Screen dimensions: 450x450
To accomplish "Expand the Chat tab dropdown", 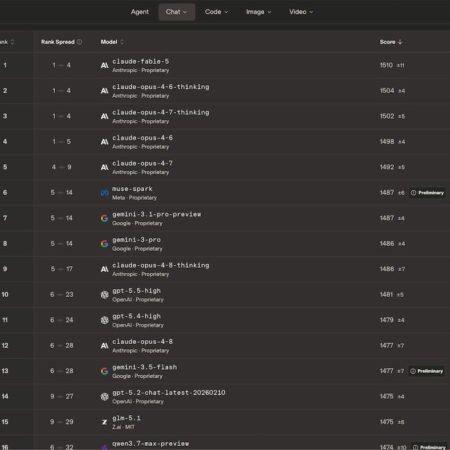I will click(177, 12).
